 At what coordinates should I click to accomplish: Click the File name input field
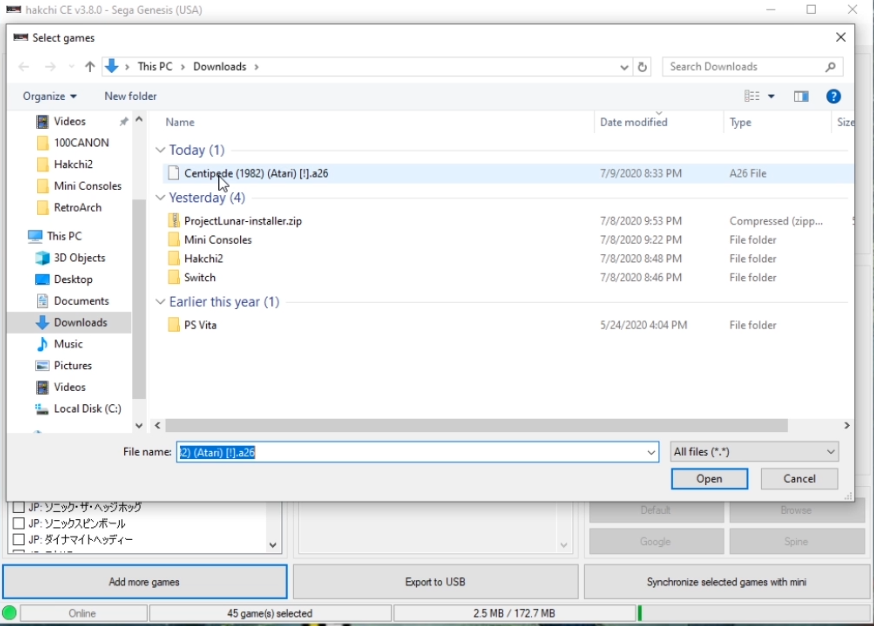click(417, 452)
